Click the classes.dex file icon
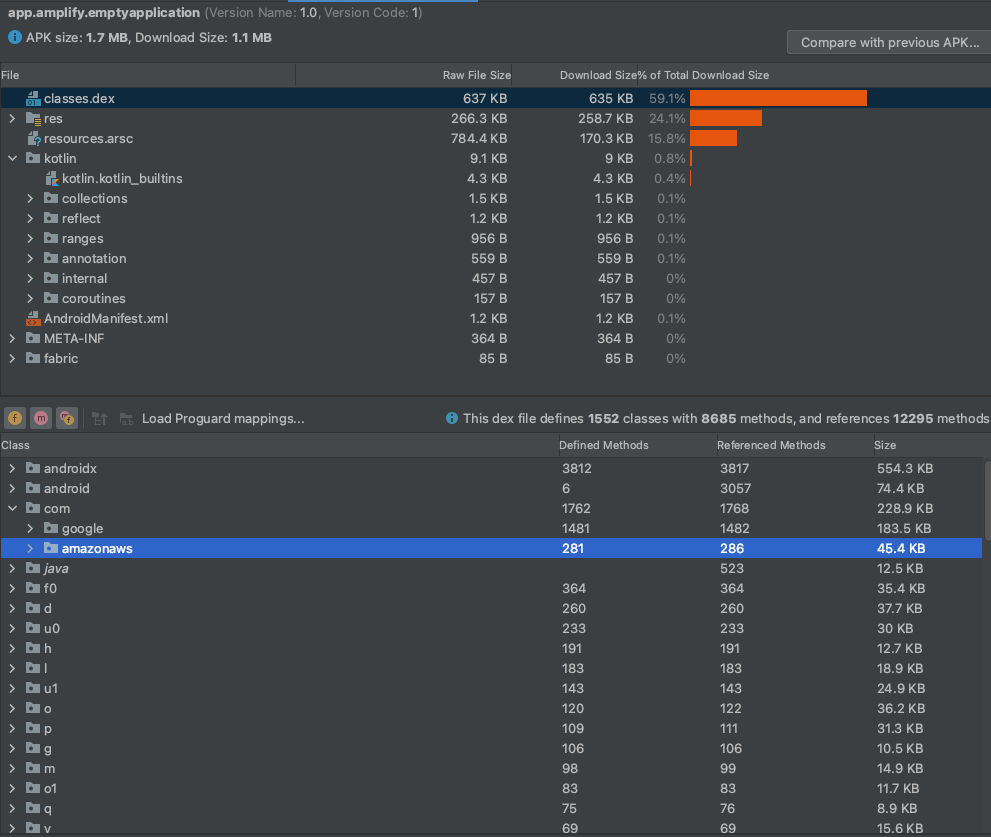Viewport: 991px width, 837px height. [x=33, y=98]
